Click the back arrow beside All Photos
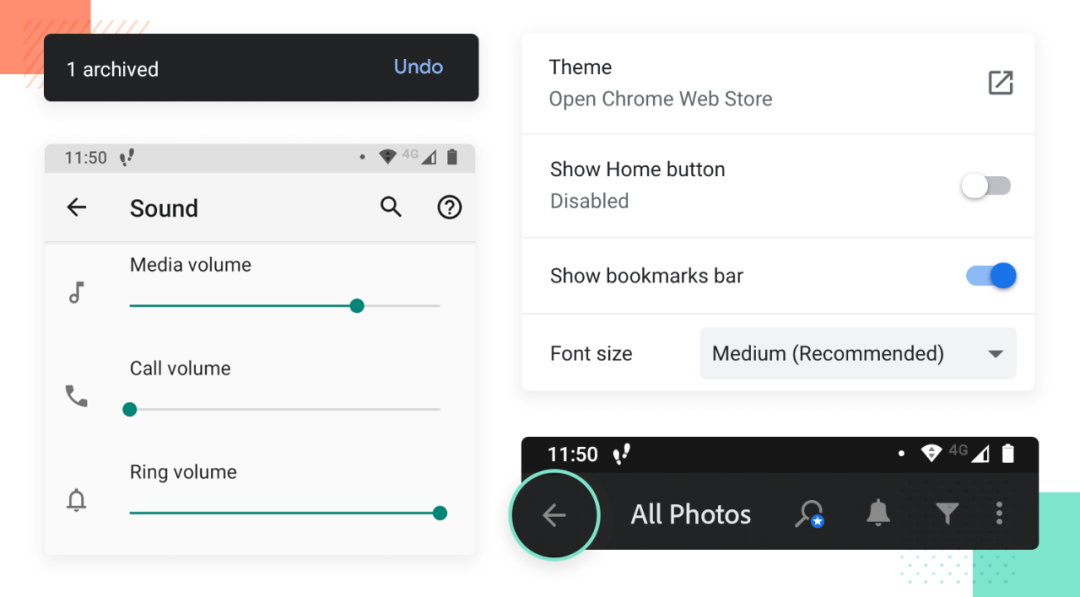Screen dimensions: 1080x597 [554, 515]
